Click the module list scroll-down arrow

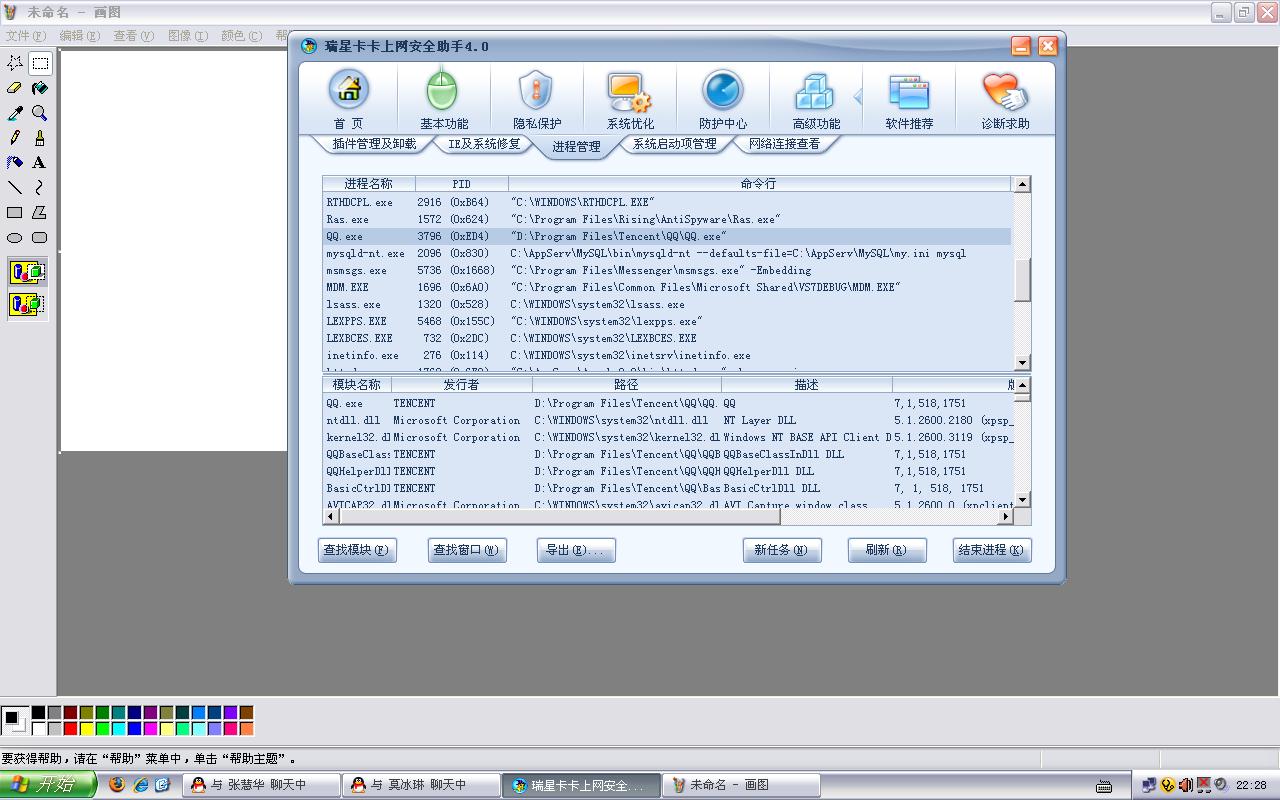pyautogui.click(x=1022, y=500)
